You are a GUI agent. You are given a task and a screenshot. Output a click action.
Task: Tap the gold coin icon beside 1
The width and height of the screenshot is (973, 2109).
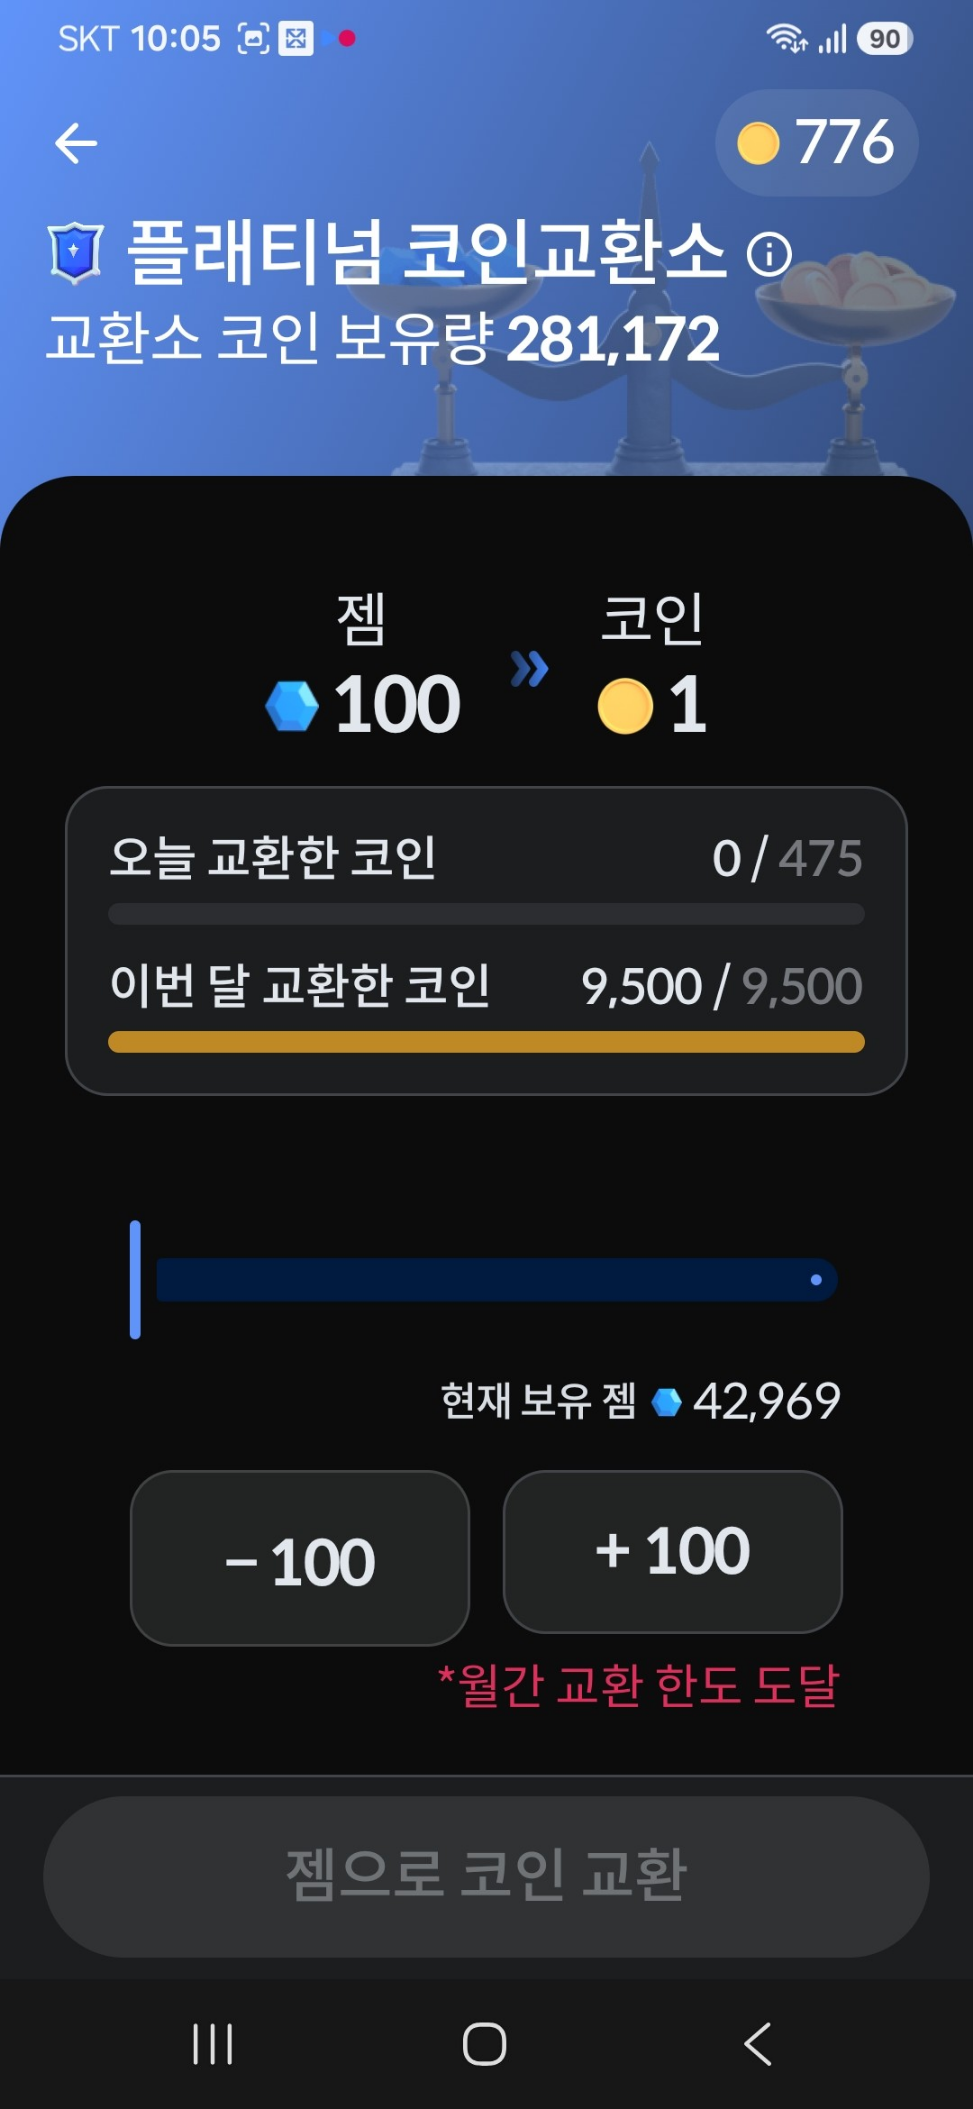[x=625, y=706]
